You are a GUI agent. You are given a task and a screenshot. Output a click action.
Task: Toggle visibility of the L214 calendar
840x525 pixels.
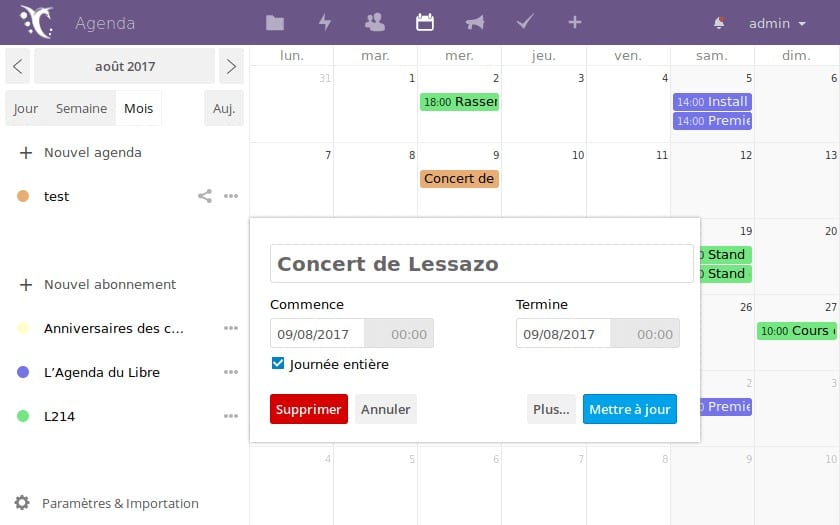point(23,416)
